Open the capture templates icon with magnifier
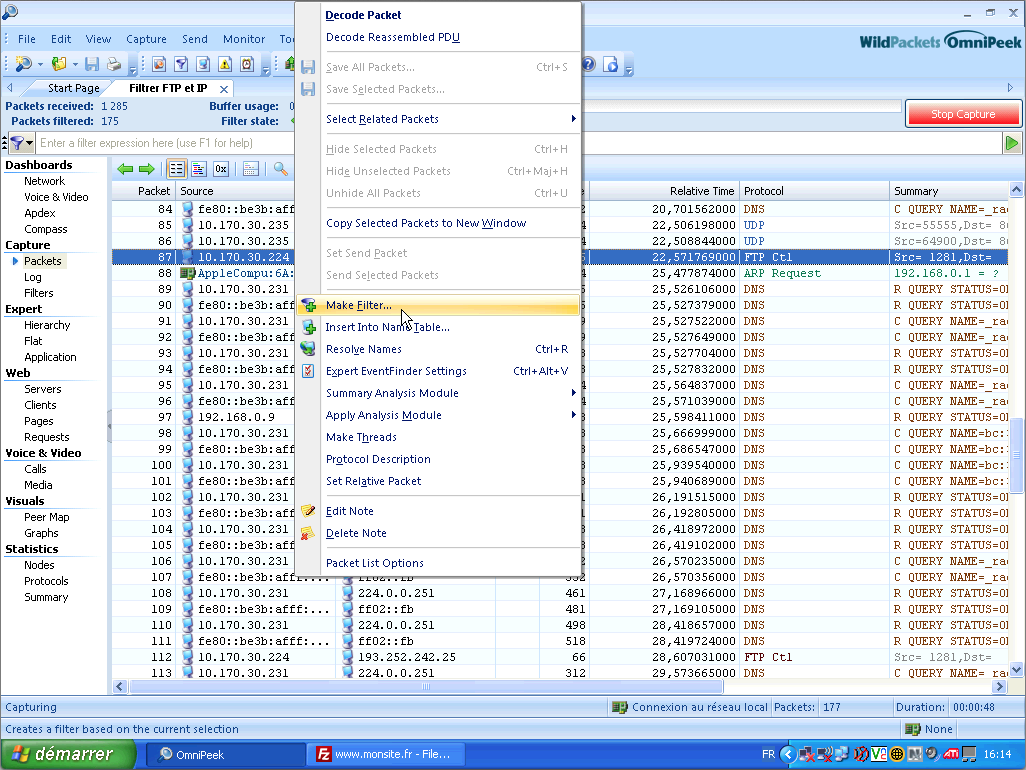1026x770 pixels. (x=159, y=63)
